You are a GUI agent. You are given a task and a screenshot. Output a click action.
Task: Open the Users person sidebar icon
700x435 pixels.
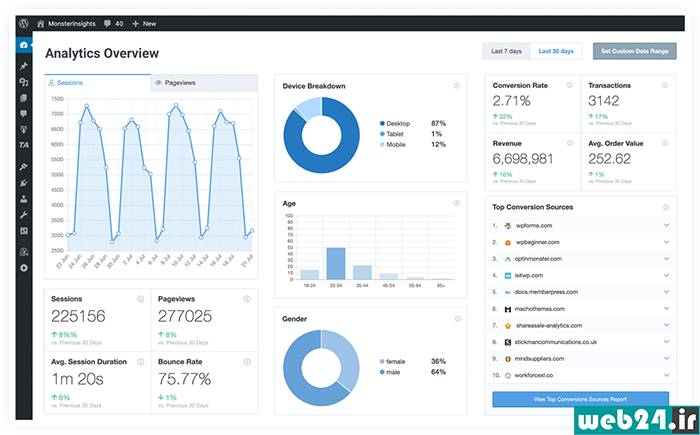pyautogui.click(x=24, y=199)
